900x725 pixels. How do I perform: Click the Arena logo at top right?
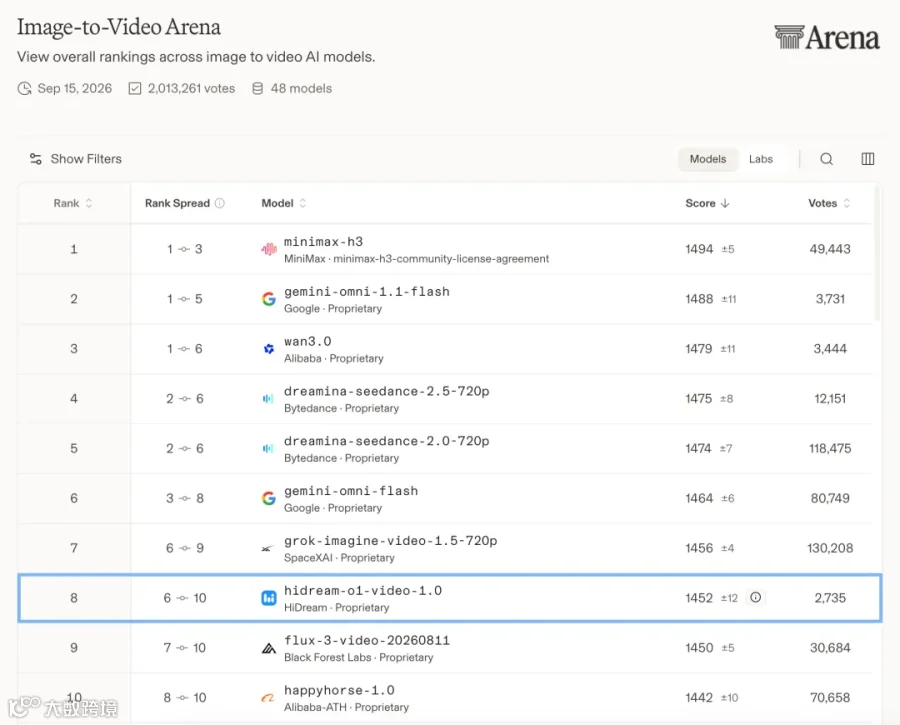[x=827, y=38]
